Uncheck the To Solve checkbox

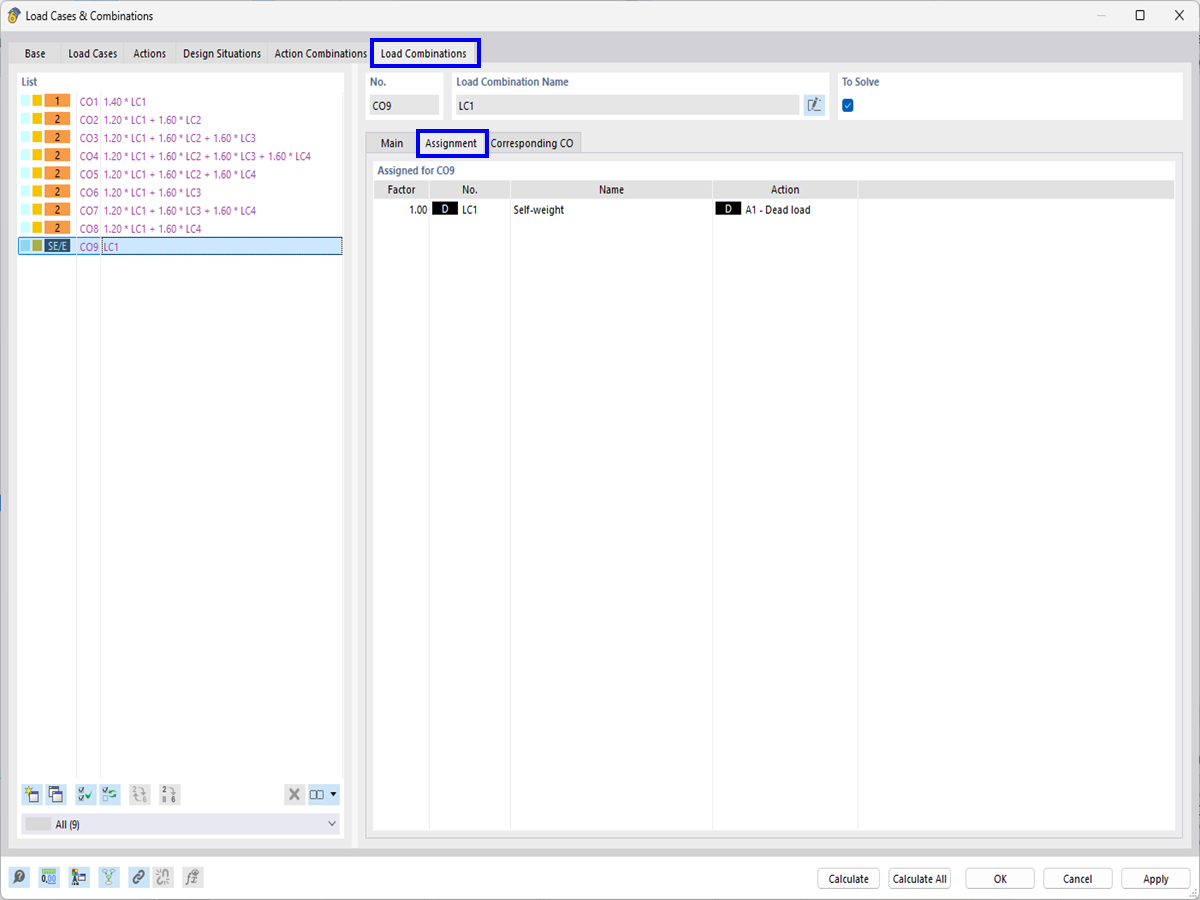[x=847, y=104]
